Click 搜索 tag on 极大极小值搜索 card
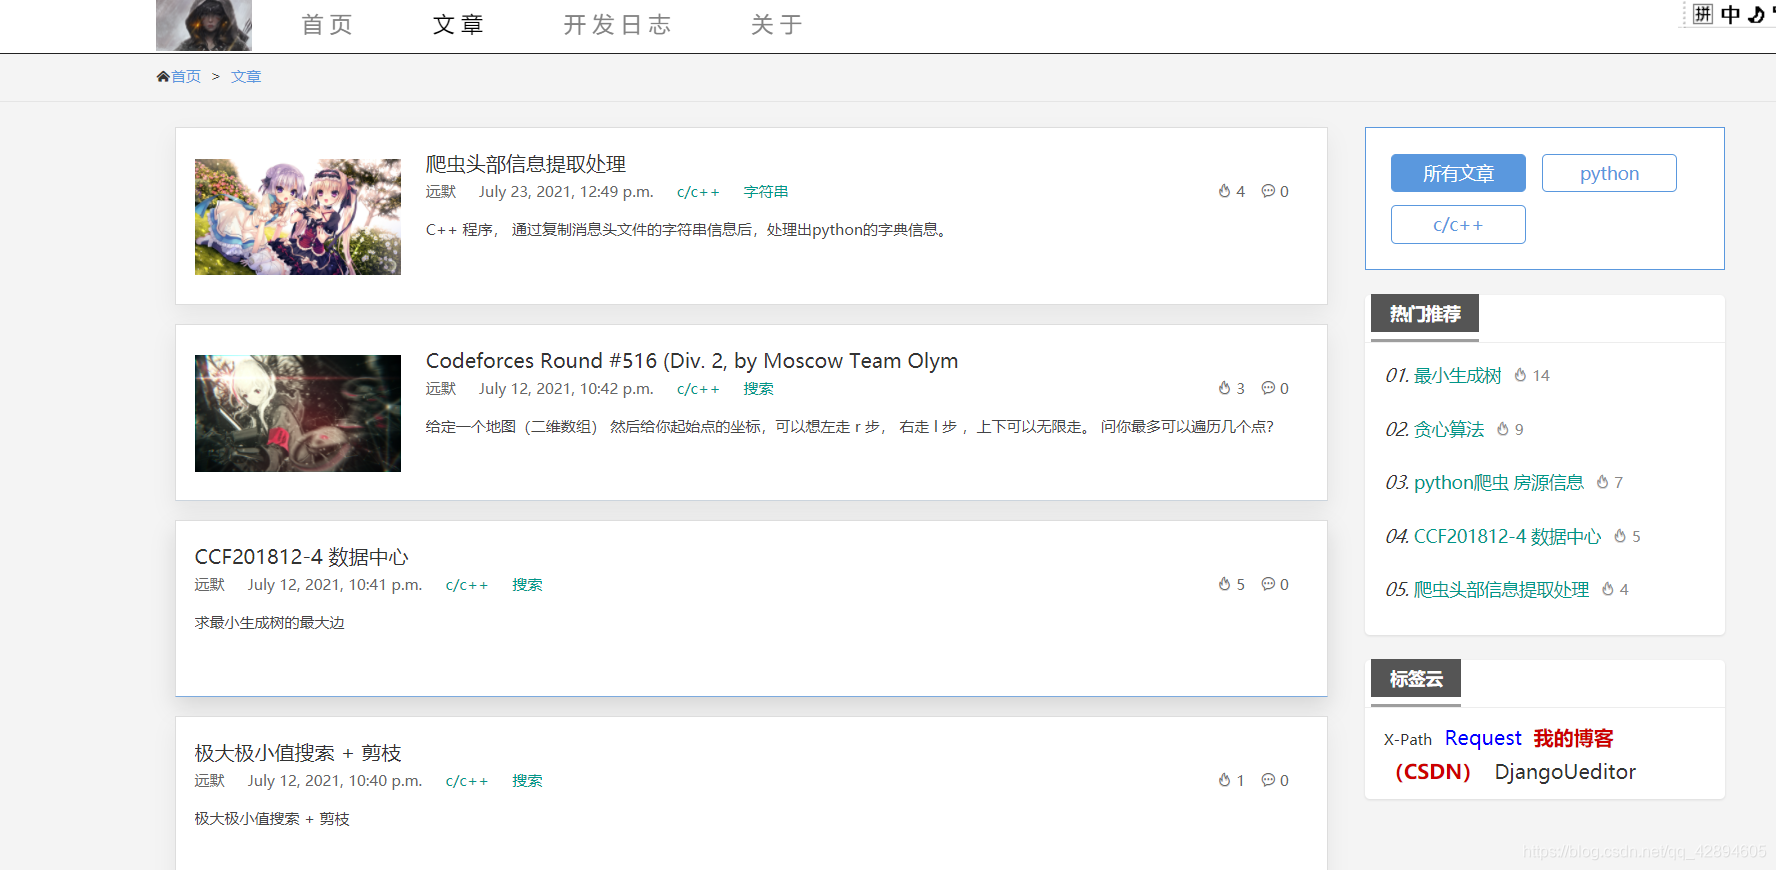This screenshot has width=1776, height=870. pyautogui.click(x=527, y=781)
